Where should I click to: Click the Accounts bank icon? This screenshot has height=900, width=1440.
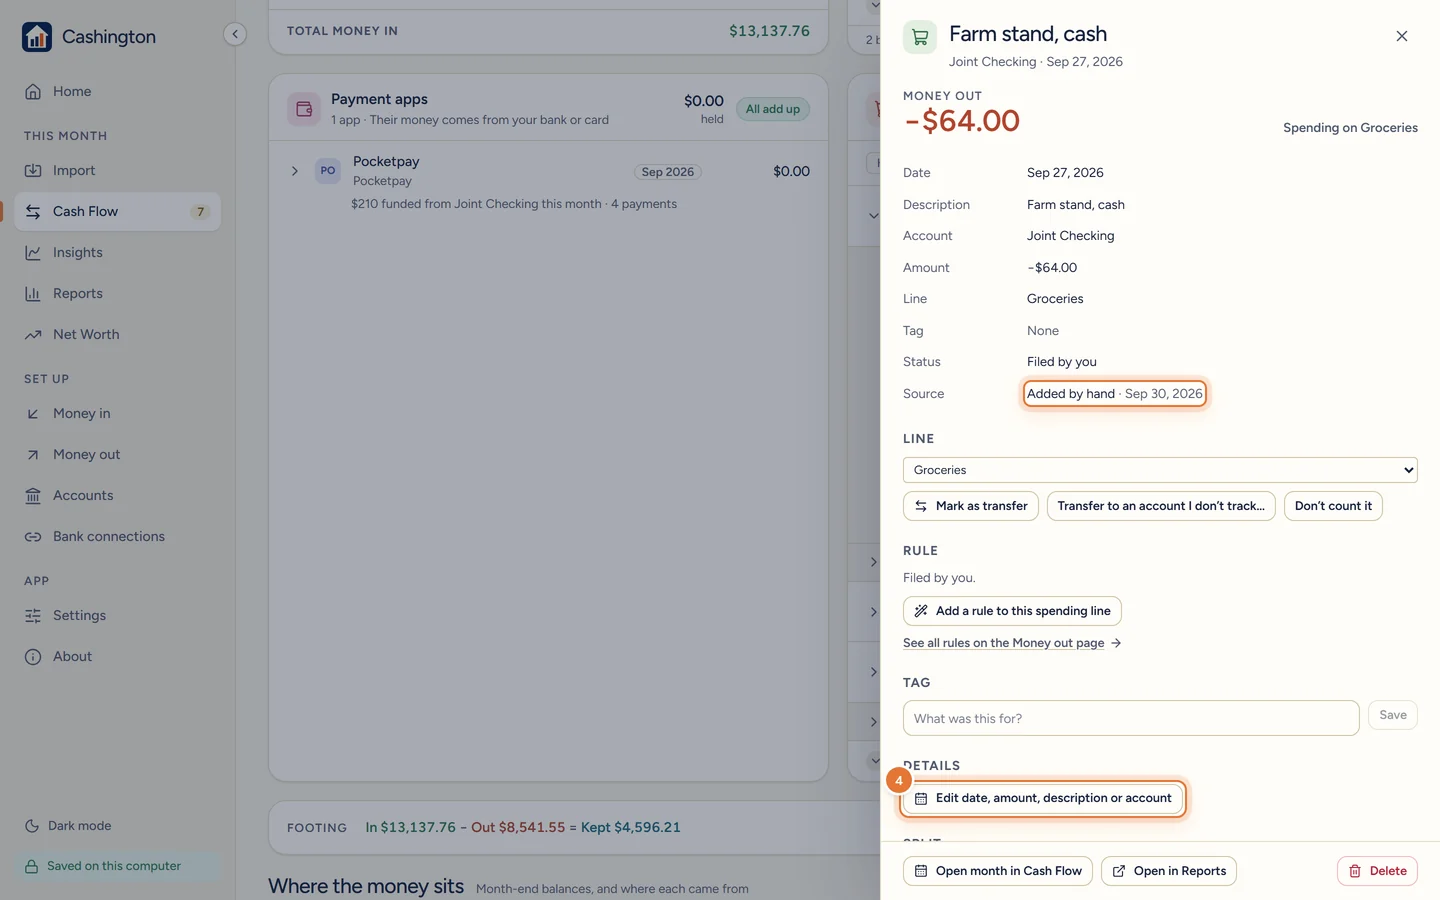33,495
